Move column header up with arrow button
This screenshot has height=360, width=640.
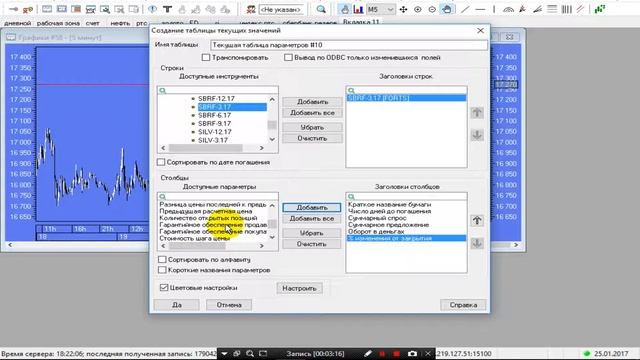tap(477, 221)
